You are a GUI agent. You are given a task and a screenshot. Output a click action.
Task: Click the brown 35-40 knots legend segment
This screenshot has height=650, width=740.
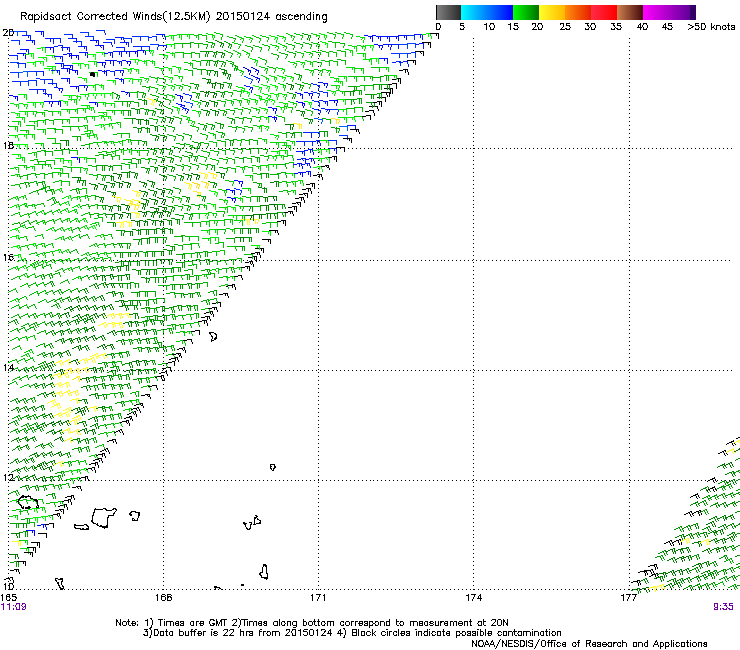pyautogui.click(x=630, y=12)
